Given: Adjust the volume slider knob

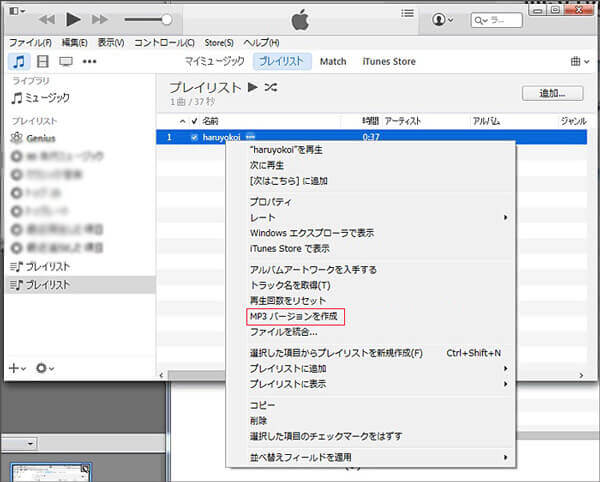Looking at the screenshot, I should 166,20.
